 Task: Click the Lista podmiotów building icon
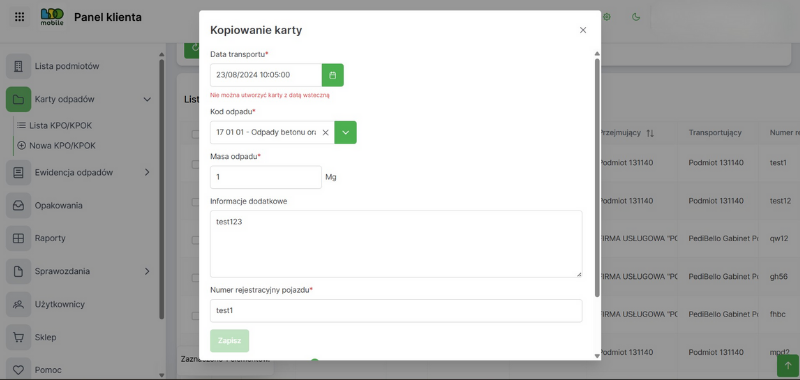(x=18, y=66)
